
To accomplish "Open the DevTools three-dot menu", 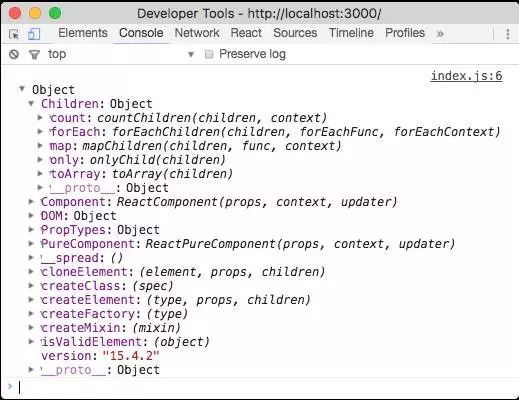I will tap(508, 34).
